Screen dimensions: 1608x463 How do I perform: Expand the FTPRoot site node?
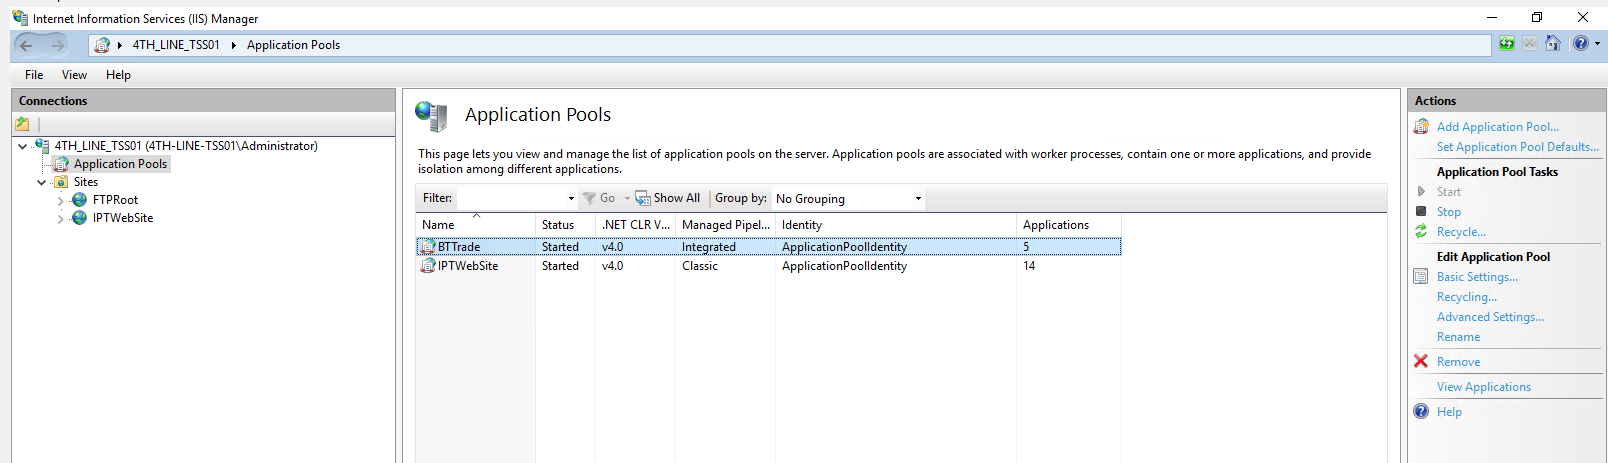click(x=61, y=201)
